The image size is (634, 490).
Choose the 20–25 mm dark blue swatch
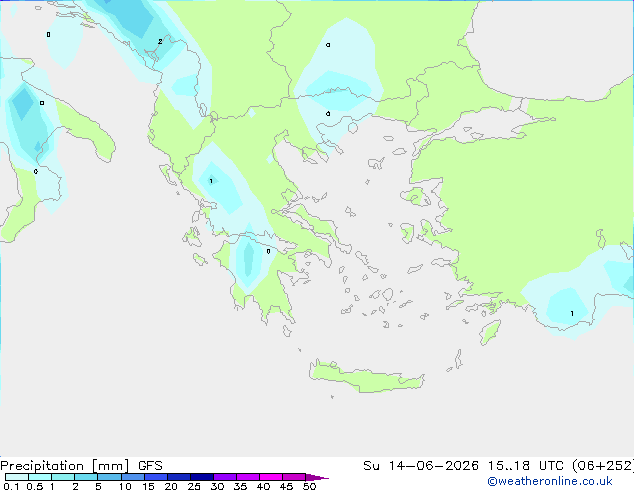(x=179, y=477)
